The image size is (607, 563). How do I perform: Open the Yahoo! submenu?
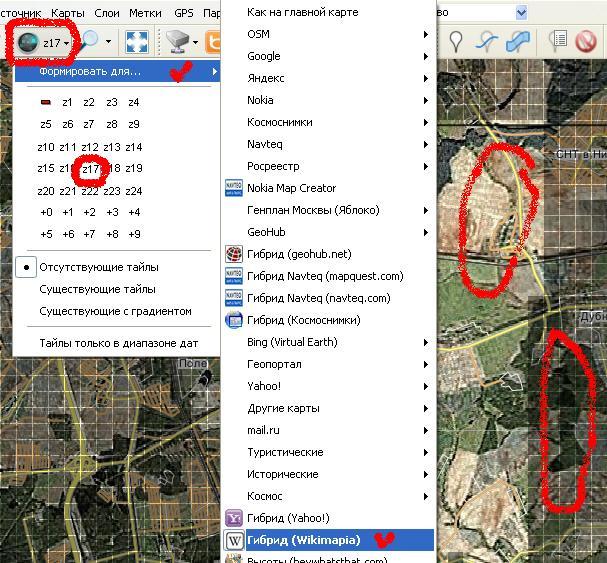pos(329,386)
